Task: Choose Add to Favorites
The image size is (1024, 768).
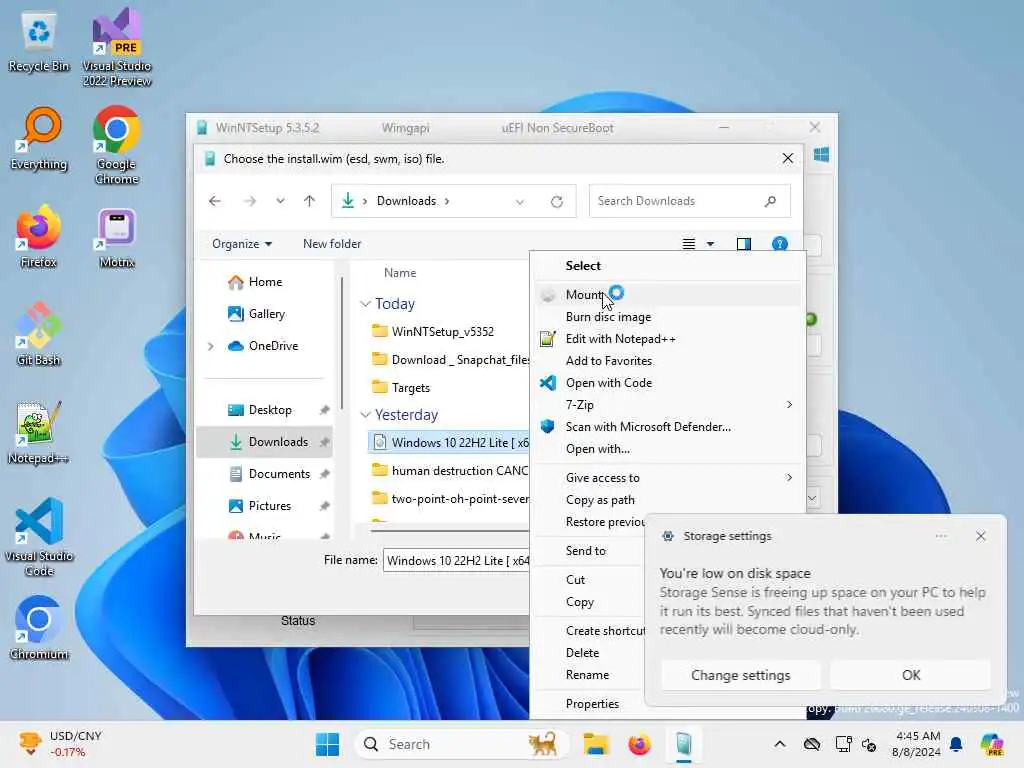Action: tap(667, 361)
